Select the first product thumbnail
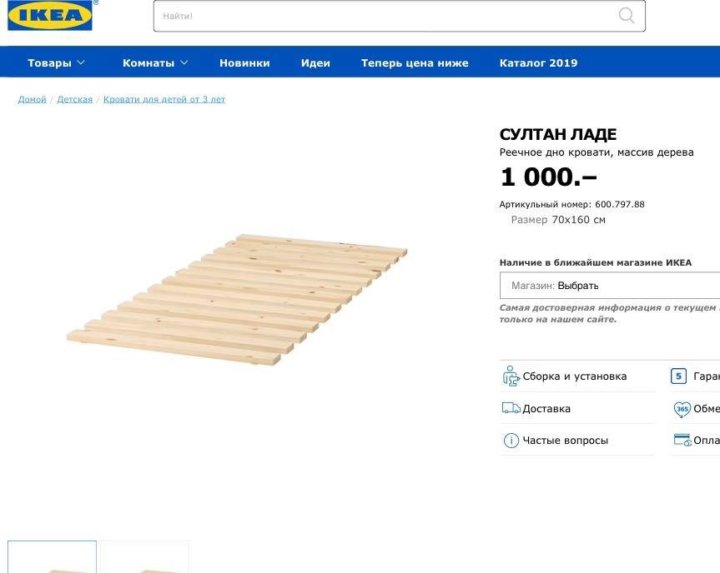Image resolution: width=720 pixels, height=573 pixels. click(x=52, y=557)
